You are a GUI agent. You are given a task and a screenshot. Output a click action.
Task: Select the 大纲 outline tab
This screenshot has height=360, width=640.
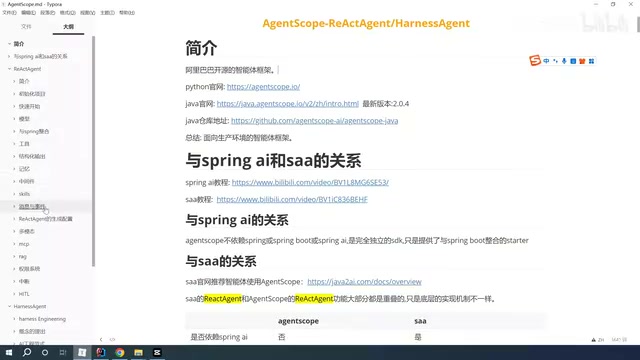(x=68, y=27)
